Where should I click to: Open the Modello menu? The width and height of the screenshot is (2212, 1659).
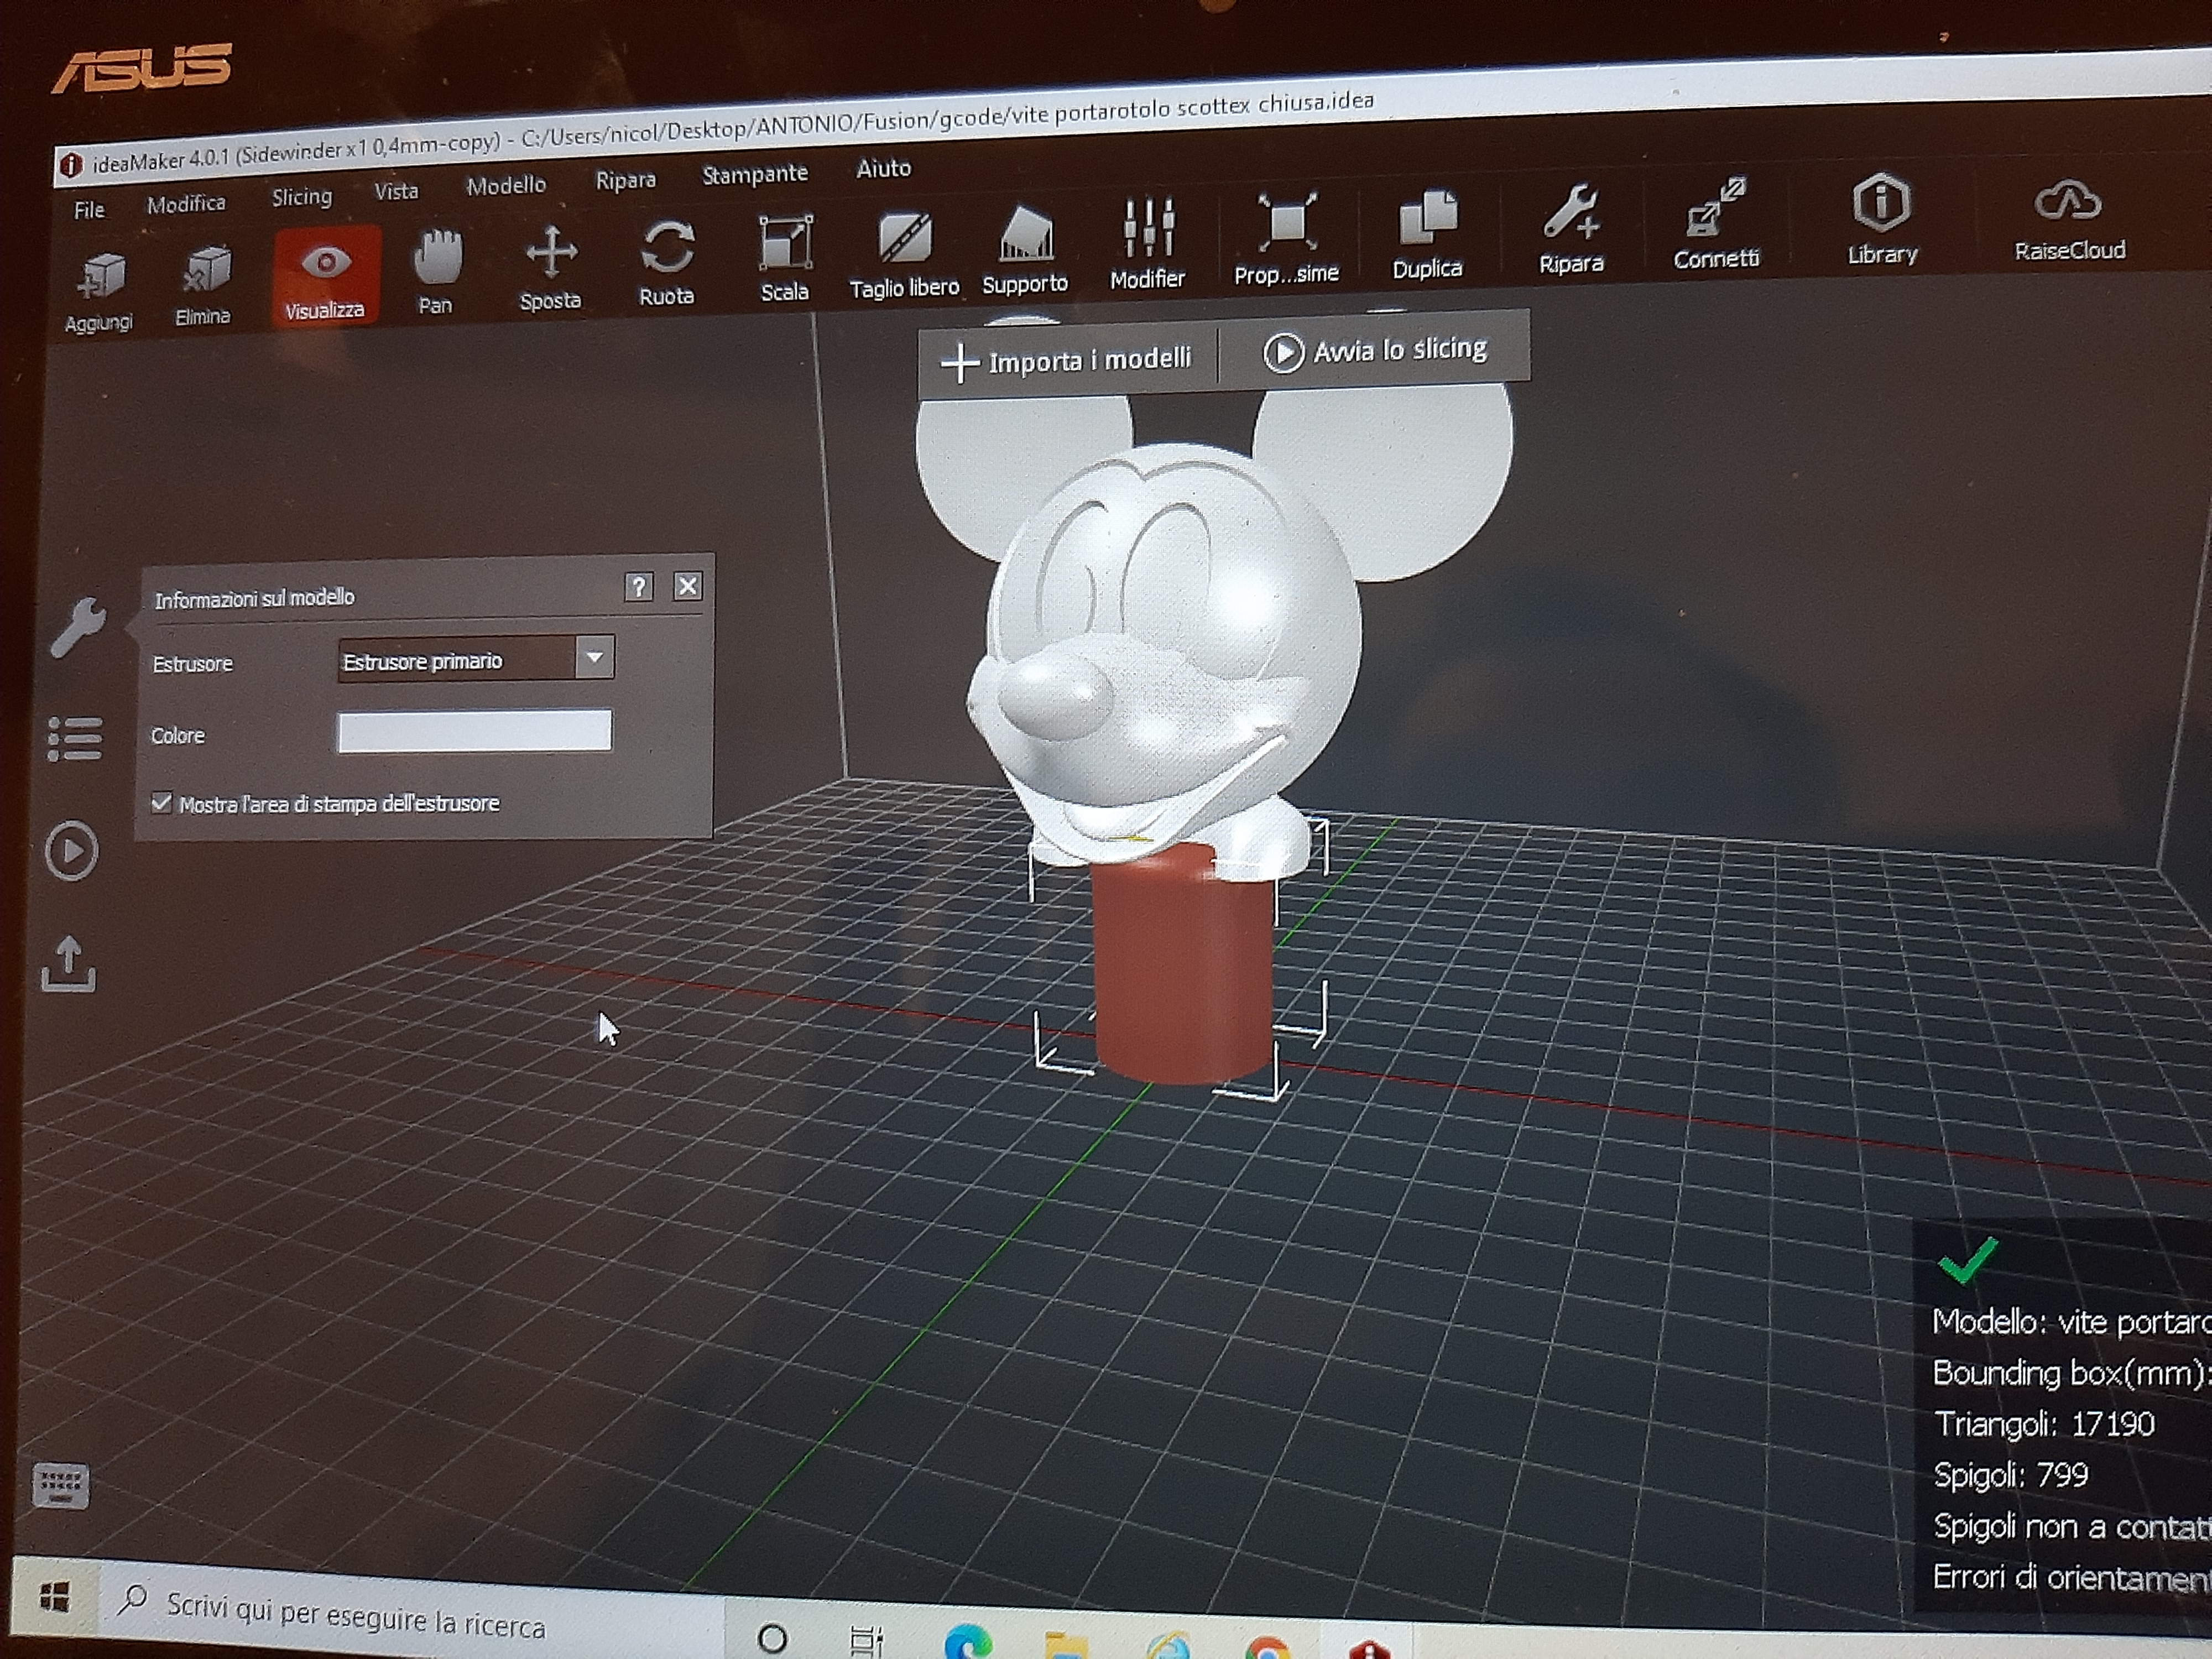coord(506,185)
